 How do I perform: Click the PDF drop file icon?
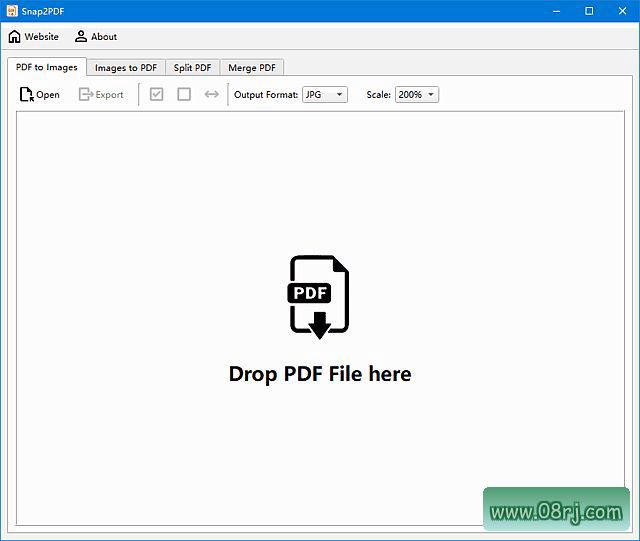319,297
